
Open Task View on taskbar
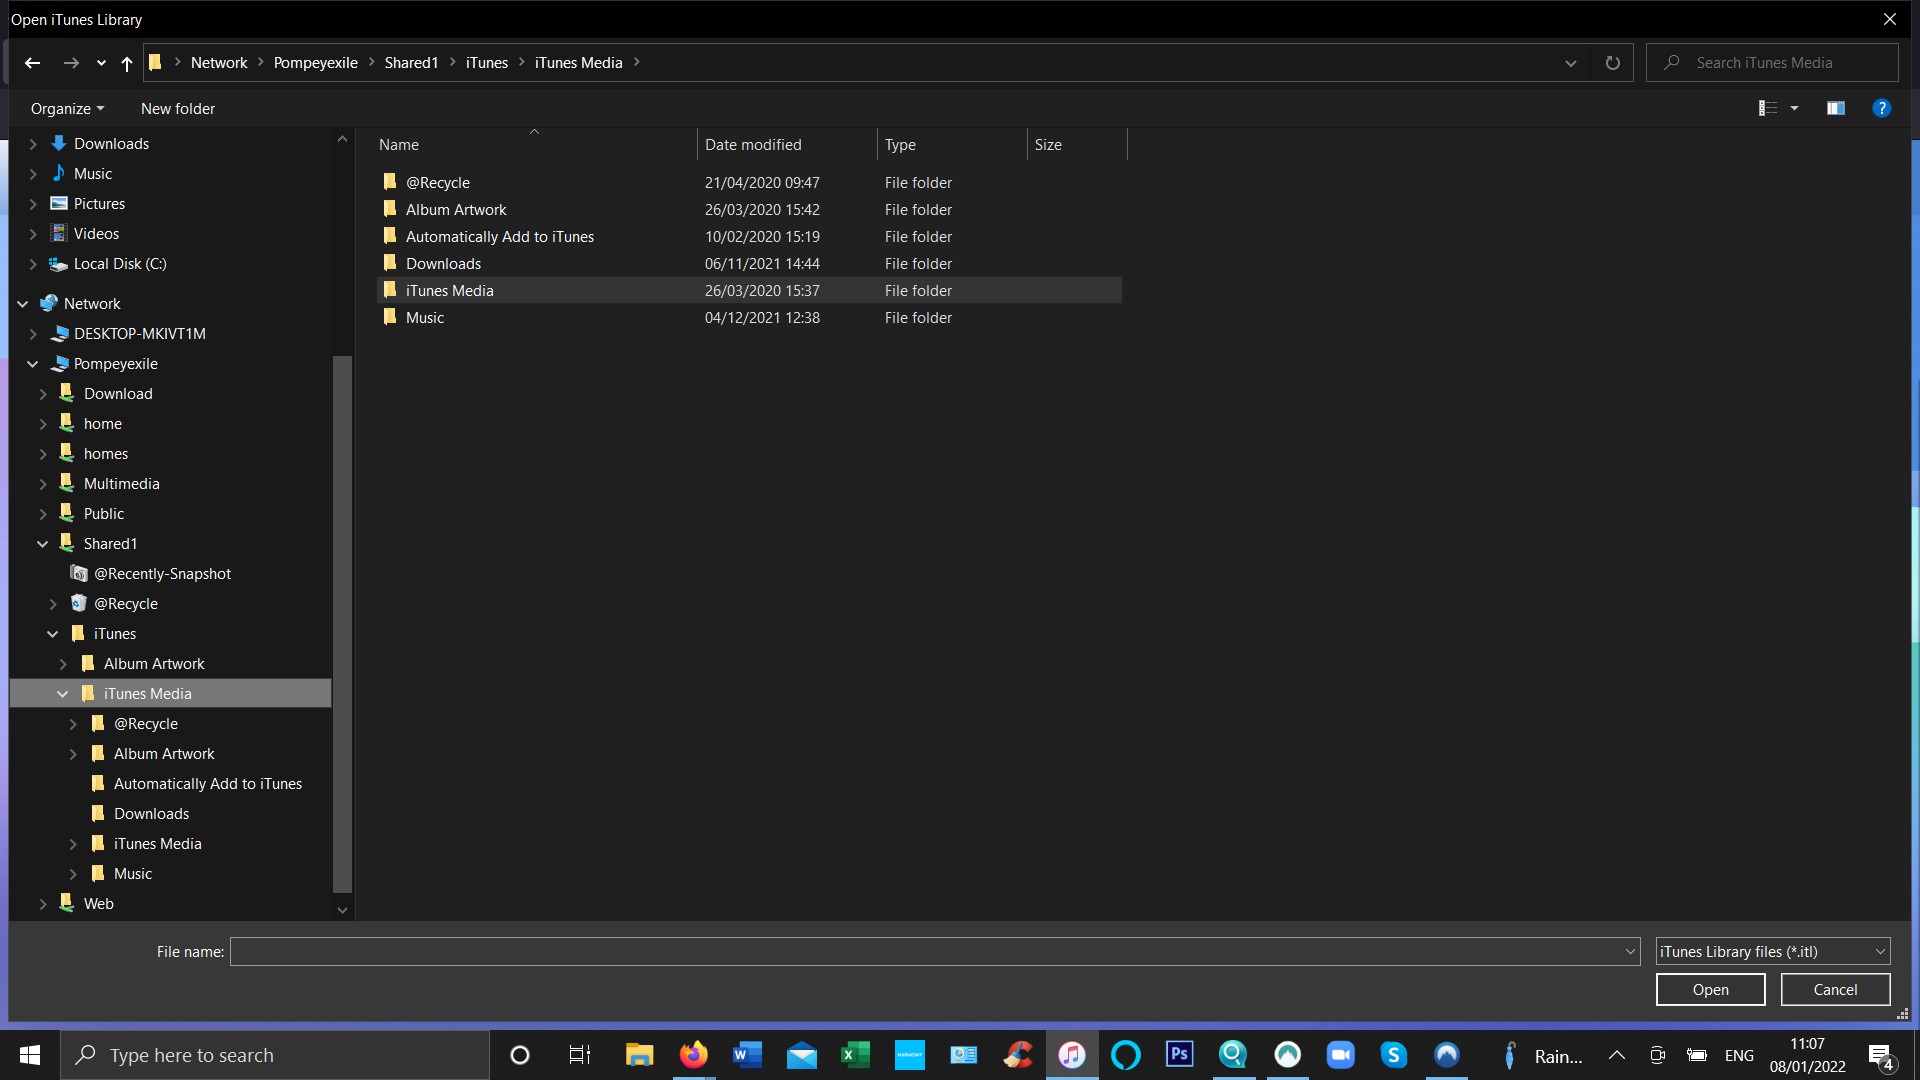[579, 1054]
